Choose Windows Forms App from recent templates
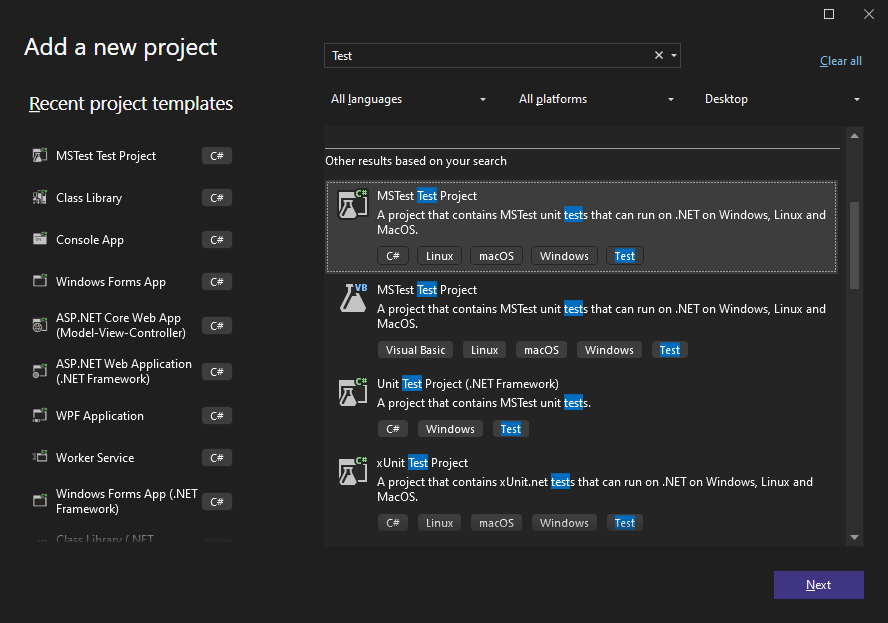Image resolution: width=888 pixels, height=623 pixels. 110,281
